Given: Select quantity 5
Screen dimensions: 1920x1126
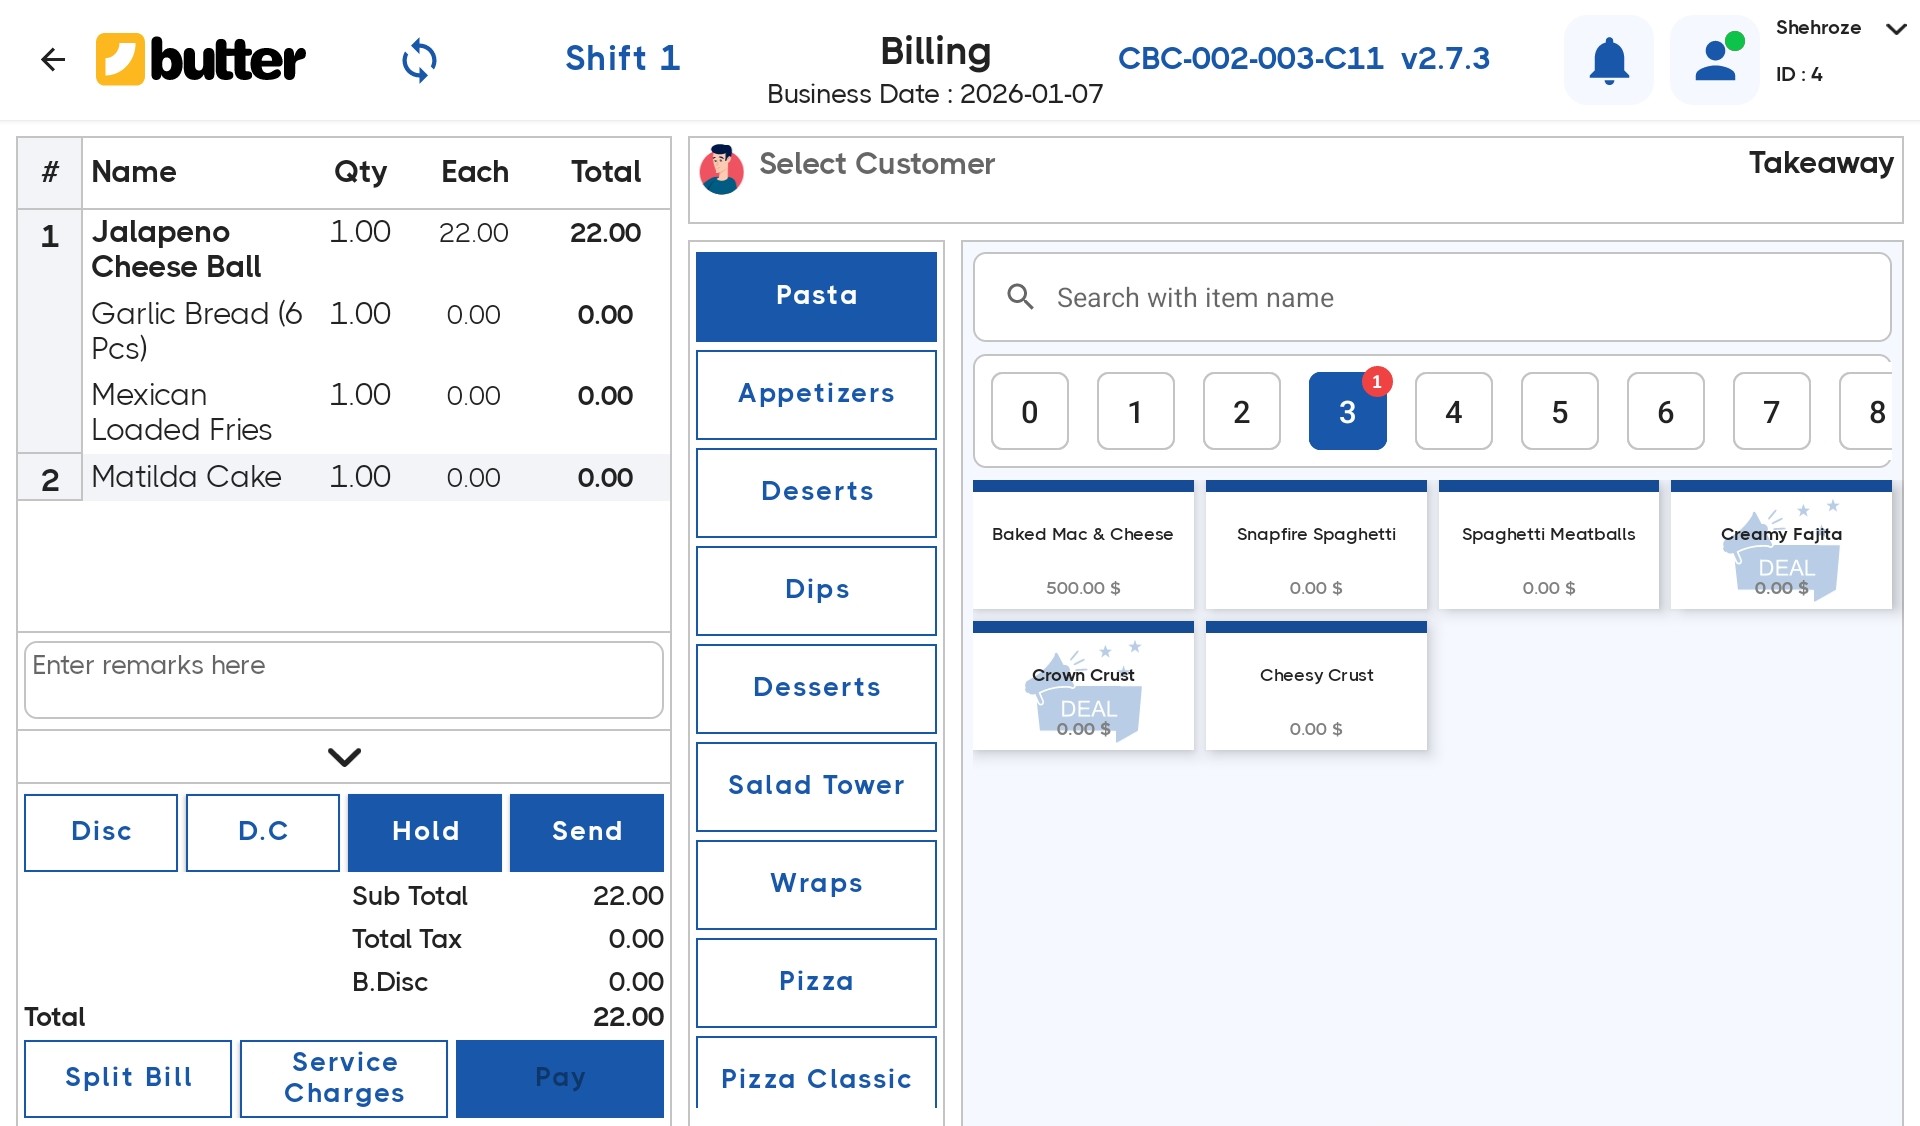Looking at the screenshot, I should [1560, 411].
